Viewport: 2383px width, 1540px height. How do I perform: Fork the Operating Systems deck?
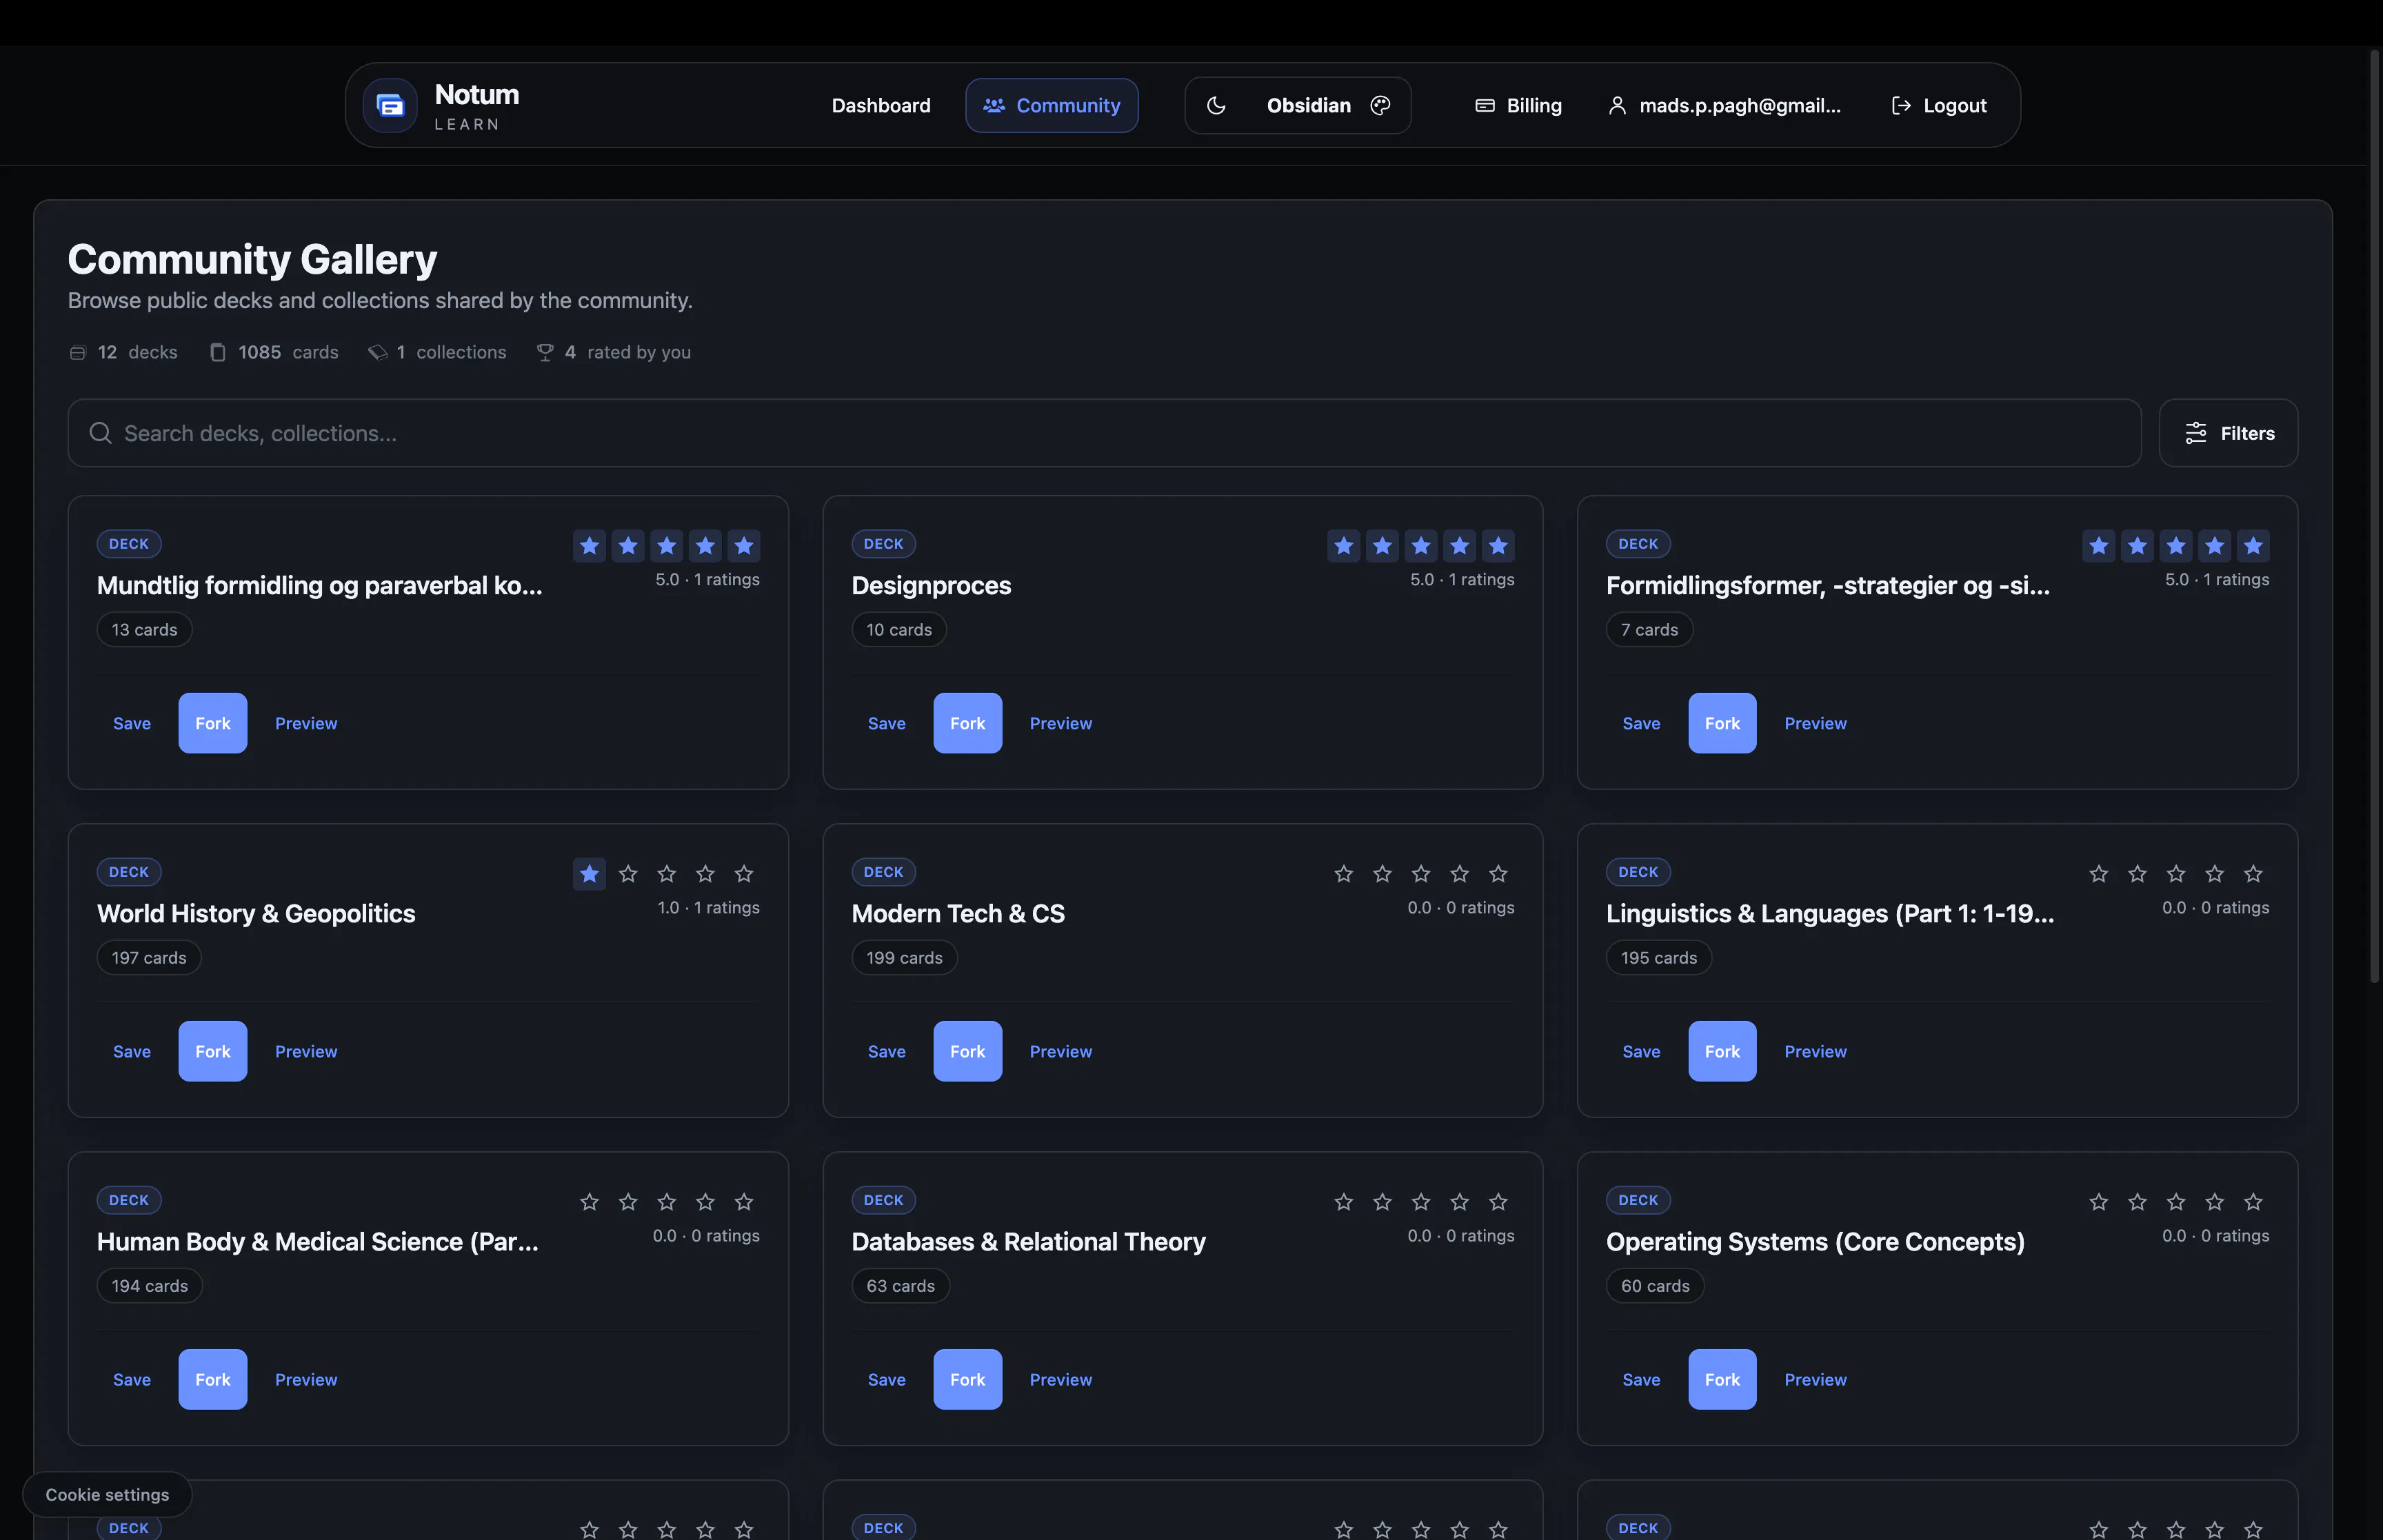1722,1379
